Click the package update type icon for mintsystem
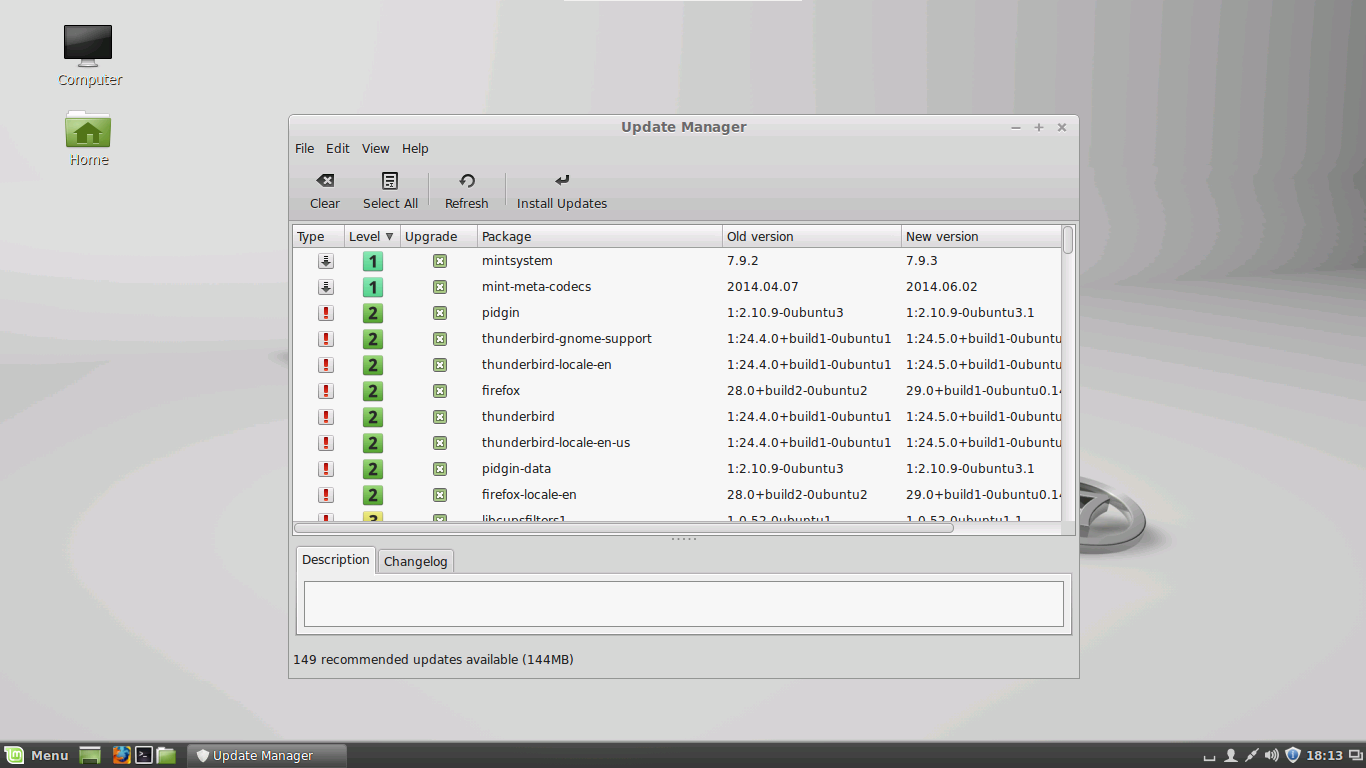 click(x=326, y=261)
